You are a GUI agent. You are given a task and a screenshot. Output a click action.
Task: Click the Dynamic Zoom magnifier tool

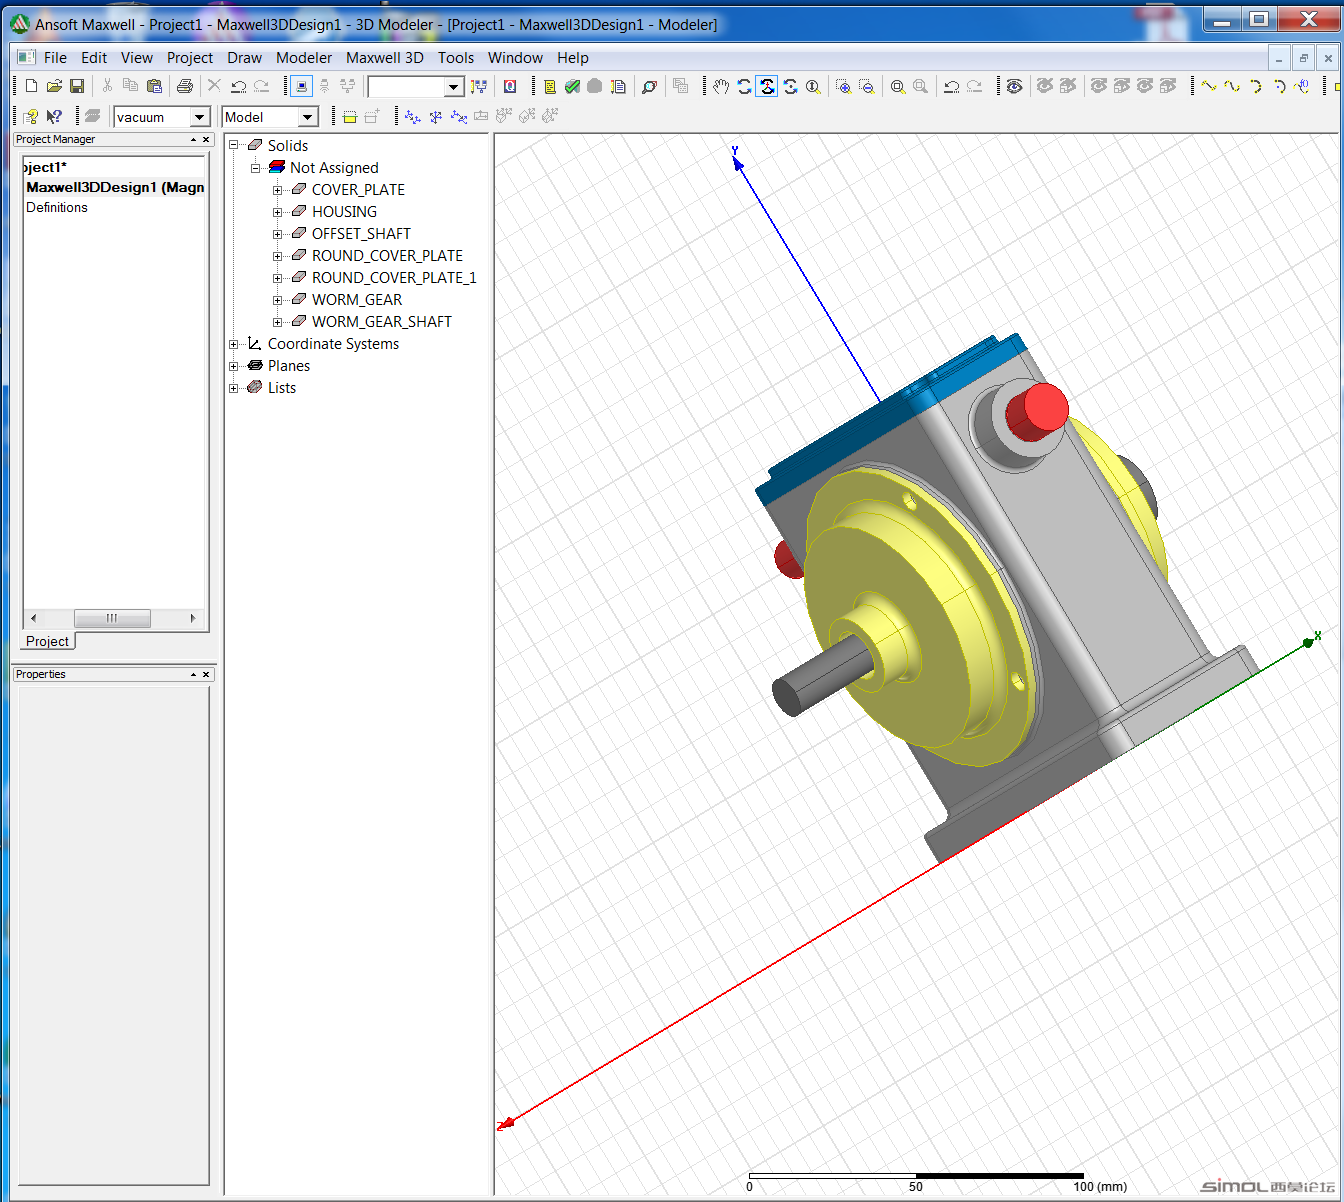pos(813,87)
